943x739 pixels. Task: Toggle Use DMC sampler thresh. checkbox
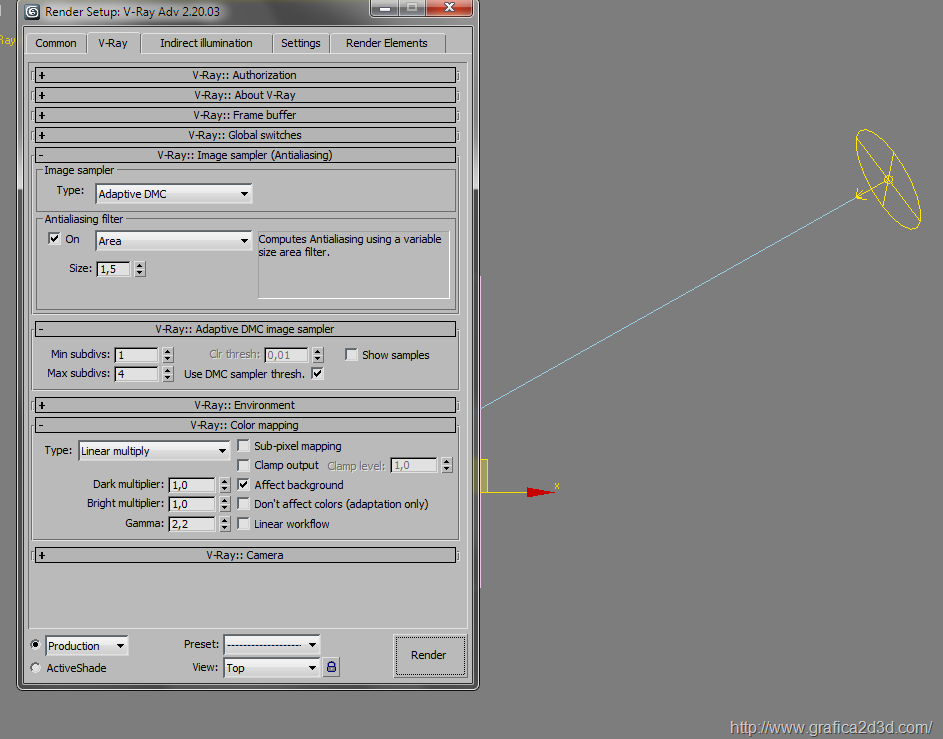317,374
